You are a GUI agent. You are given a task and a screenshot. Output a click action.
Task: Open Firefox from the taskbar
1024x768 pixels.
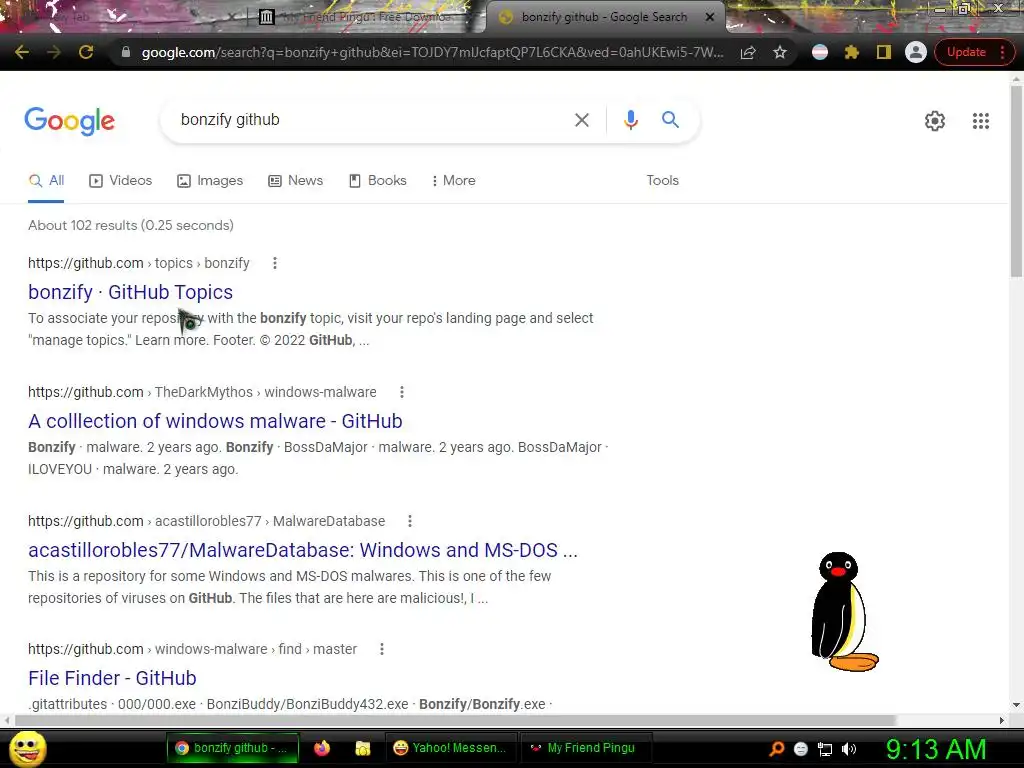click(321, 748)
